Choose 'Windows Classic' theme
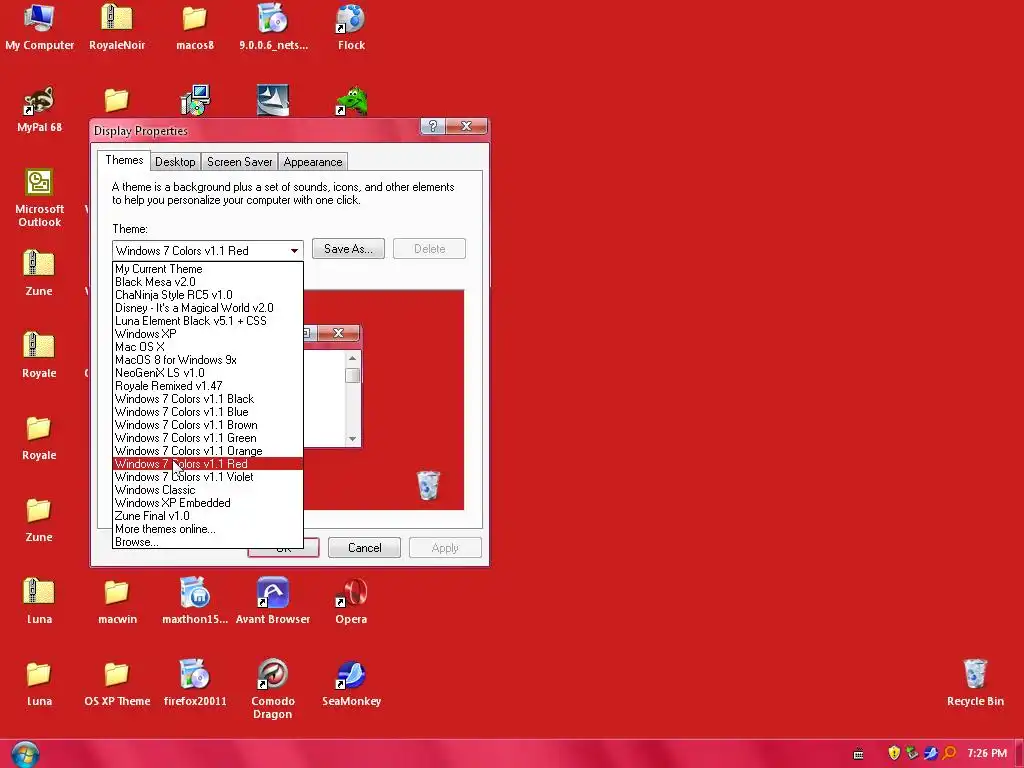 [x=208, y=490]
